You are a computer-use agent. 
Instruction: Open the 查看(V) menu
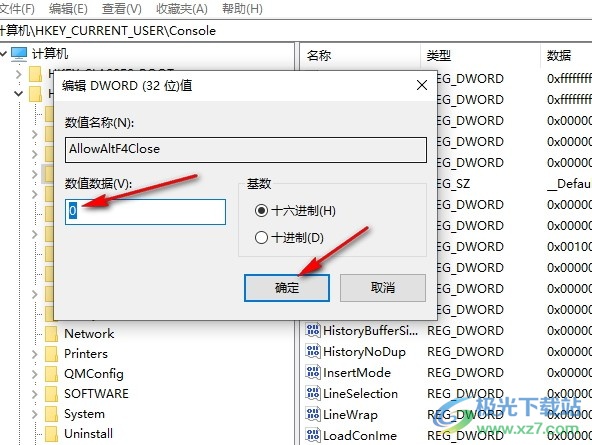click(122, 8)
